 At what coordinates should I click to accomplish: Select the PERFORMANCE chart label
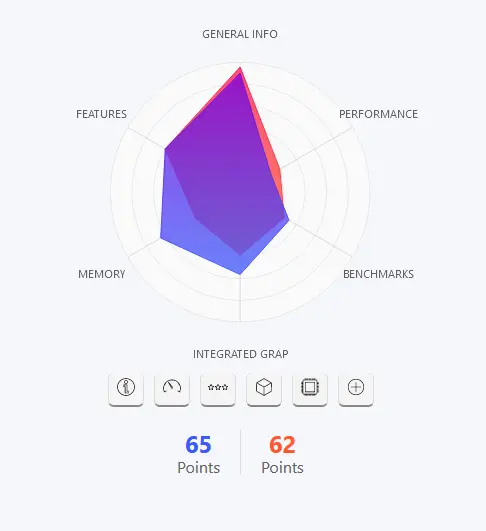pyautogui.click(x=378, y=114)
